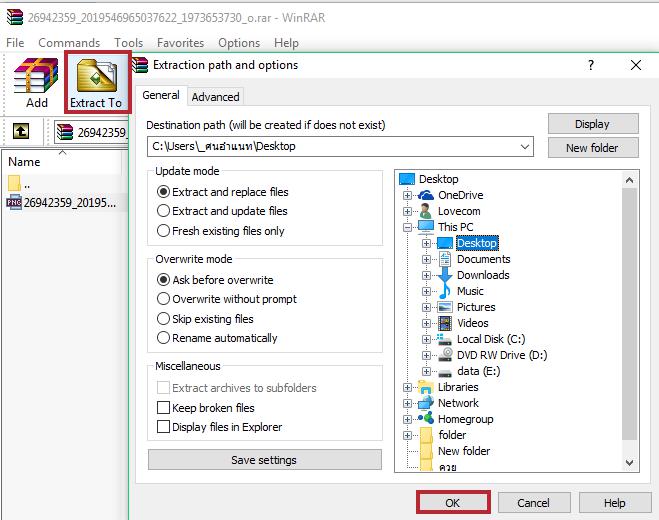Select Skip existing files option

[163, 318]
